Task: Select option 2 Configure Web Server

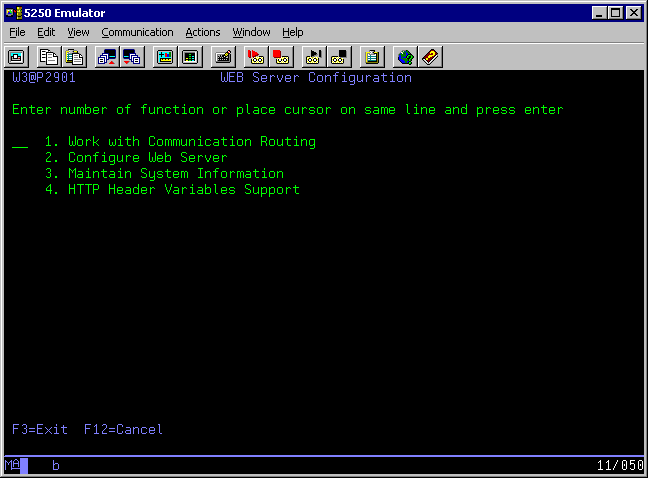Action: pyautogui.click(x=136, y=158)
